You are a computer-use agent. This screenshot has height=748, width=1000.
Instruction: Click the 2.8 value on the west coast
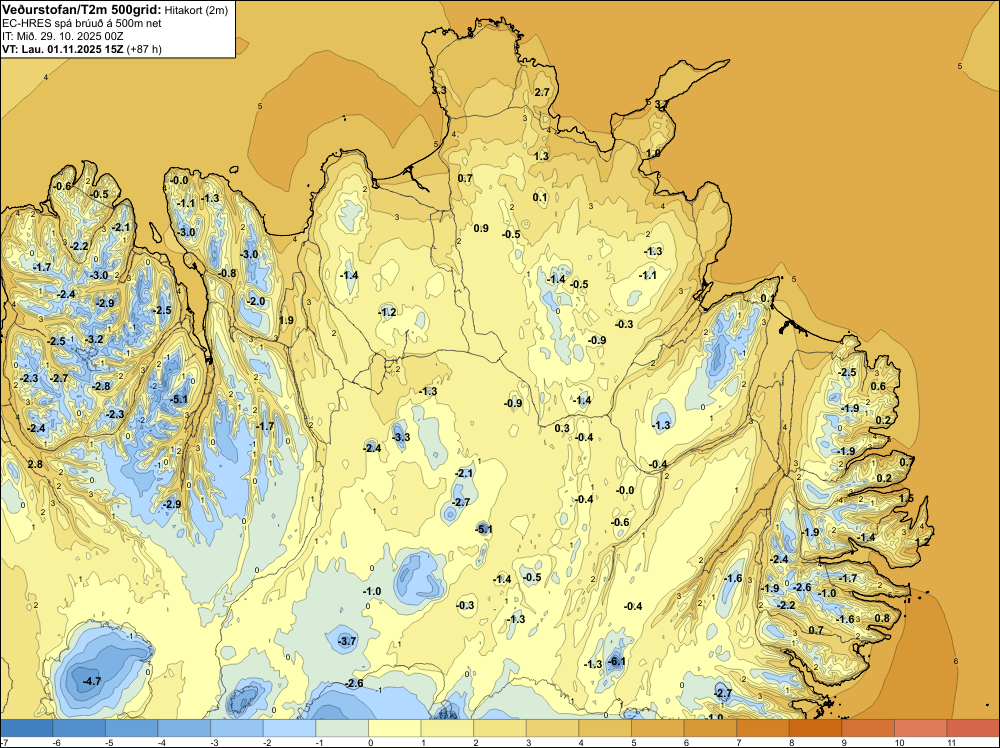tap(35, 464)
